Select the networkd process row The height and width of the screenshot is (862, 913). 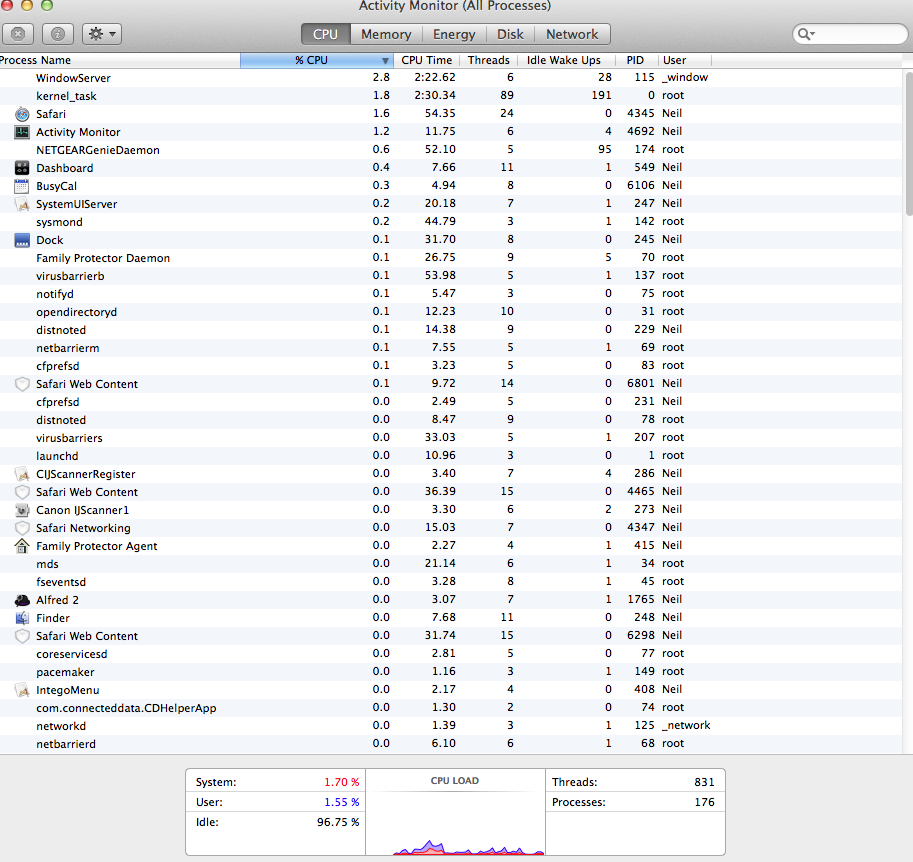[x=451, y=726]
